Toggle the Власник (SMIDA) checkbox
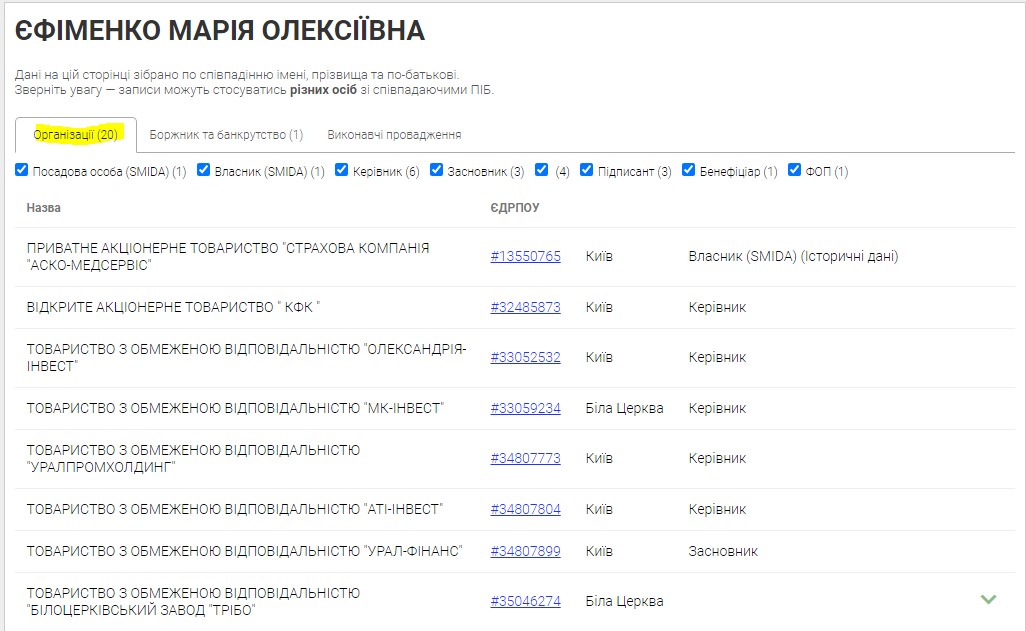This screenshot has width=1026, height=631. [204, 170]
